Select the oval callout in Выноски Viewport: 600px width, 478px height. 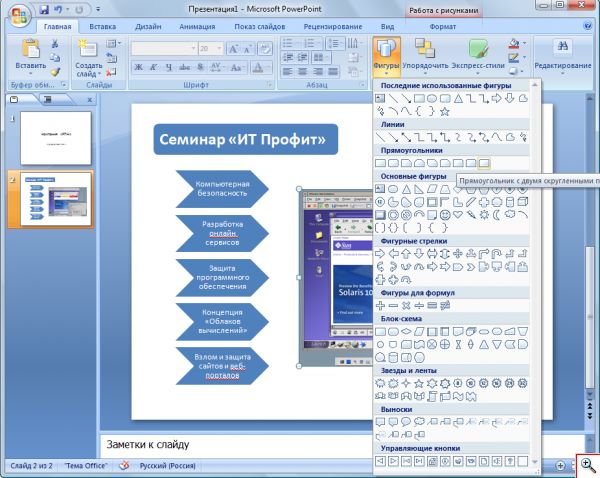[x=406, y=422]
